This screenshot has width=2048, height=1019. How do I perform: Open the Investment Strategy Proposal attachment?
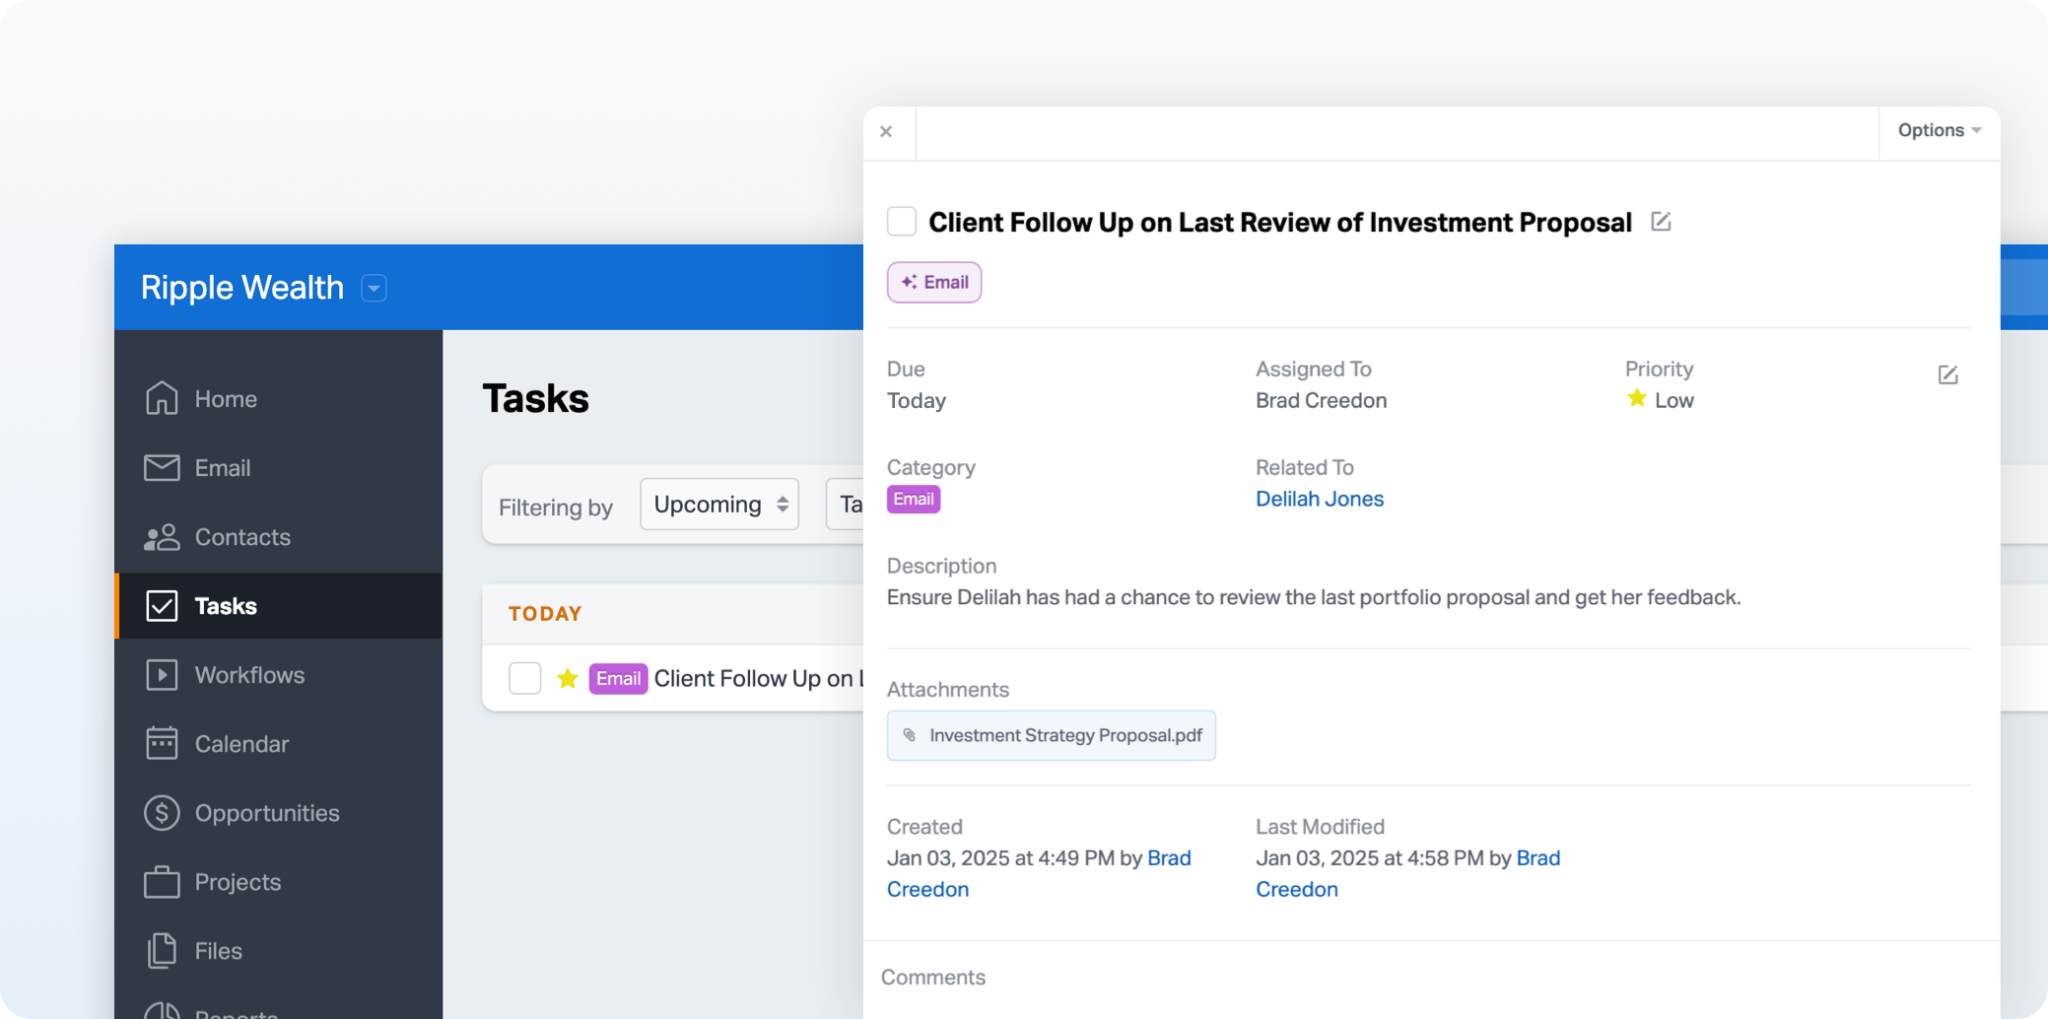pos(1050,735)
